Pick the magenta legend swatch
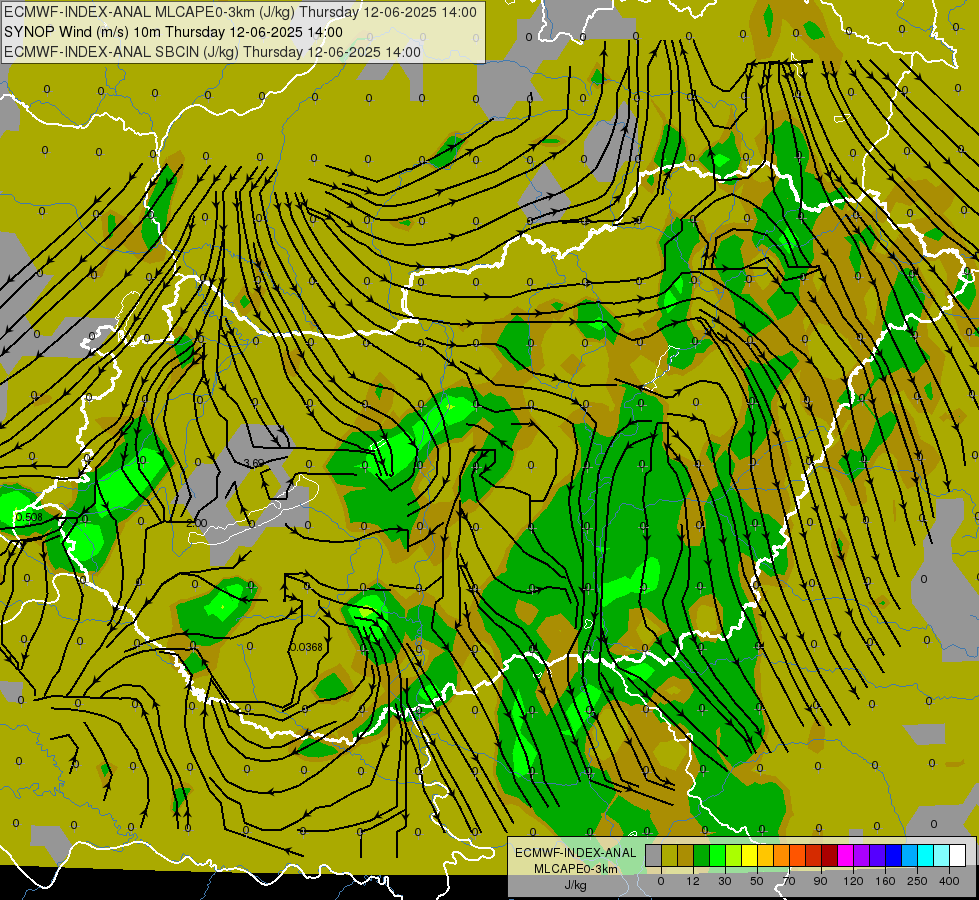The width and height of the screenshot is (979, 900). coord(846,855)
